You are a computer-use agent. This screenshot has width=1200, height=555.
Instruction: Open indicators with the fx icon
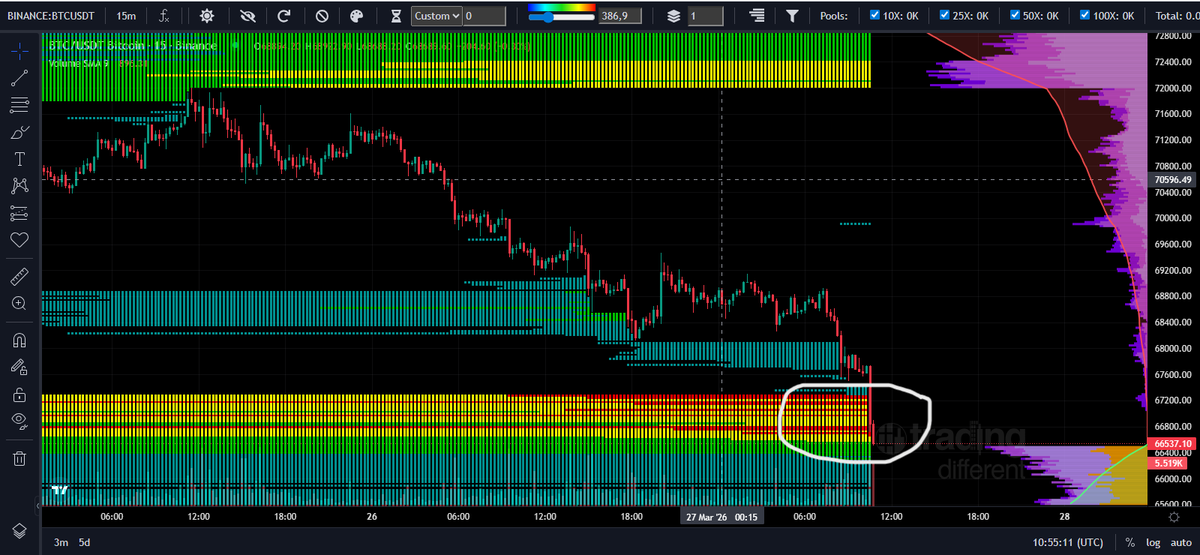tap(163, 16)
